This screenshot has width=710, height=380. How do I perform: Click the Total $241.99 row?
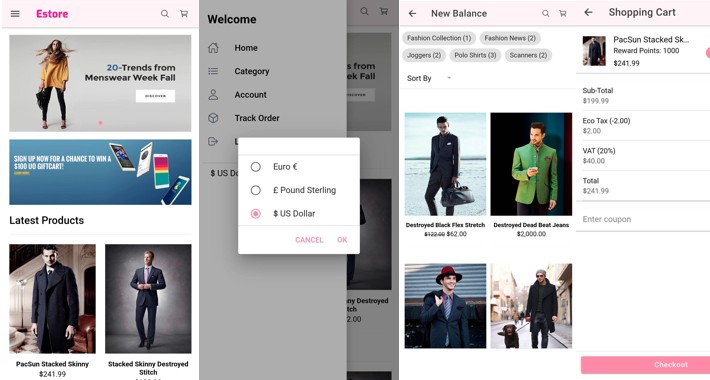tap(643, 186)
